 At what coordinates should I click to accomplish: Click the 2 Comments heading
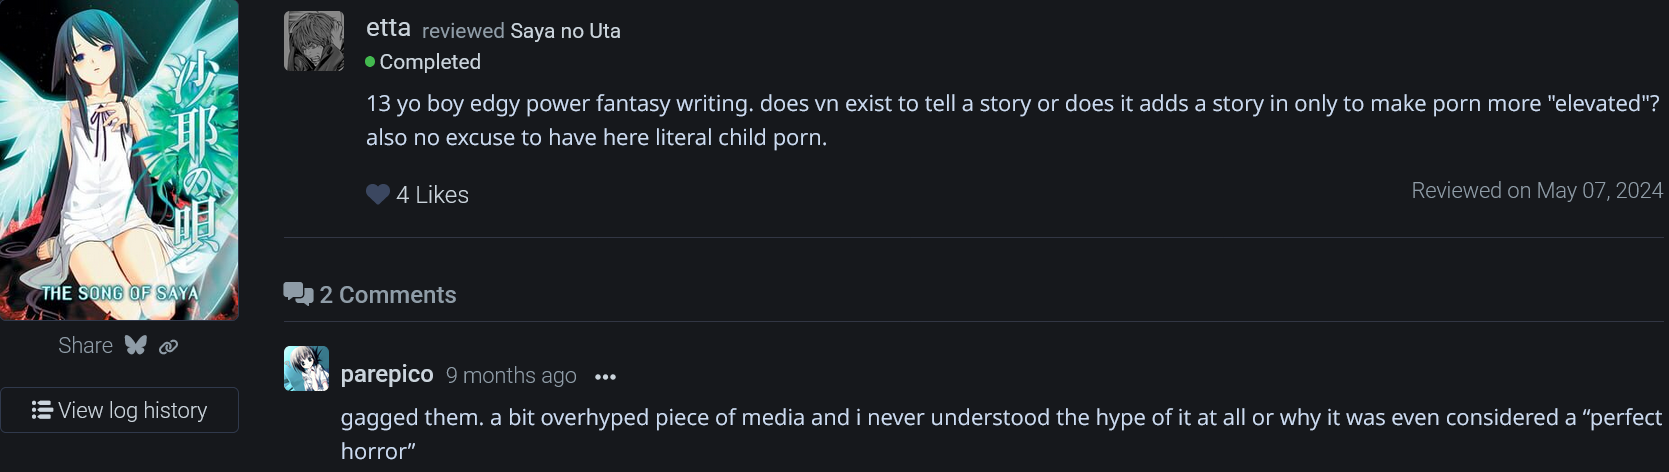click(387, 295)
